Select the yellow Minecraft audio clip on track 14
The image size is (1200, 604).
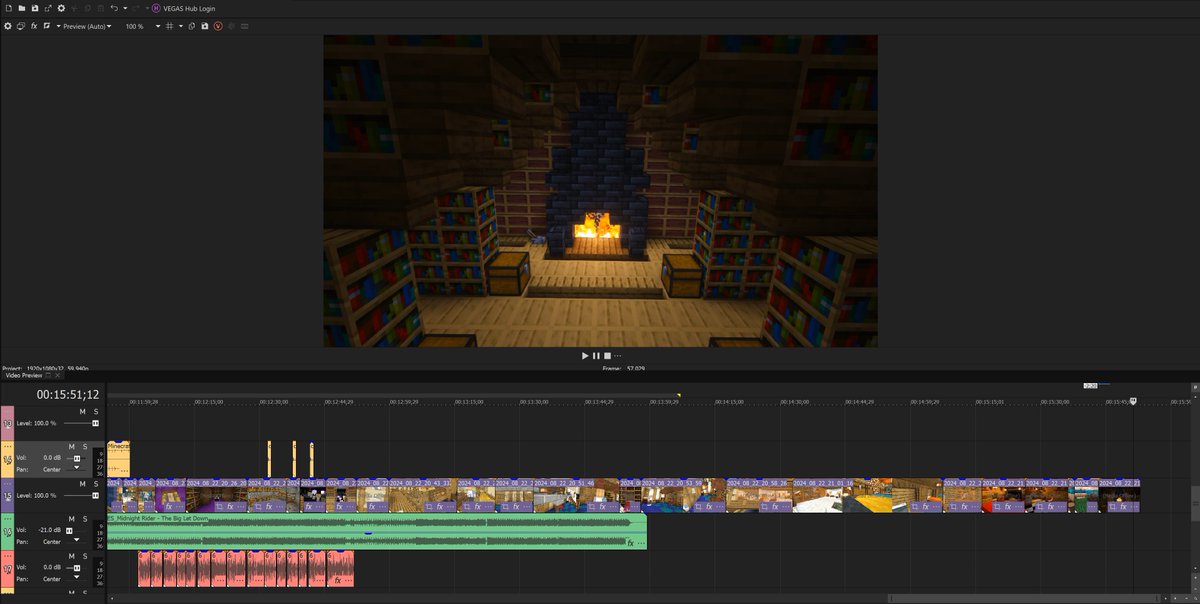(x=118, y=459)
